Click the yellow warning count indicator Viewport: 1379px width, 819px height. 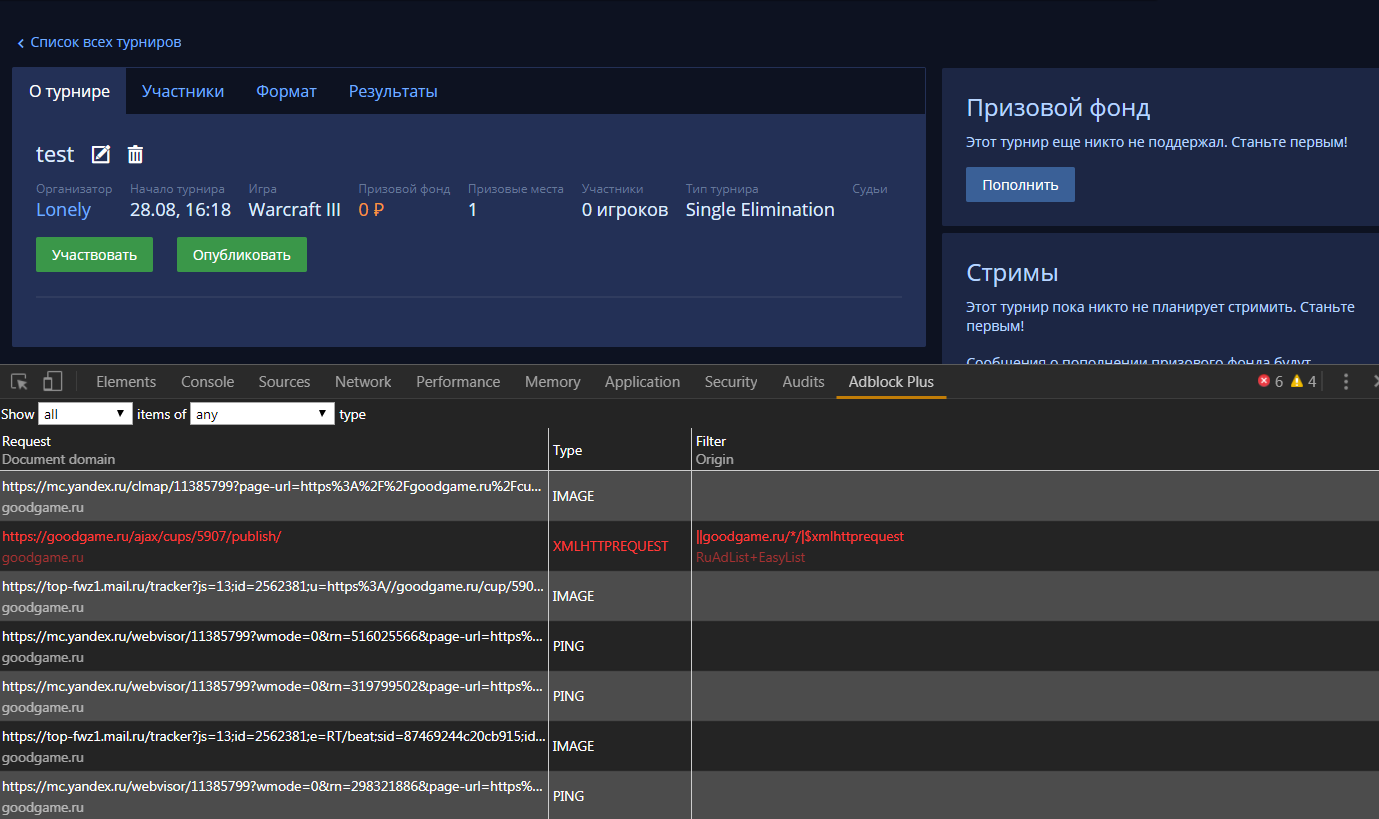click(1303, 381)
